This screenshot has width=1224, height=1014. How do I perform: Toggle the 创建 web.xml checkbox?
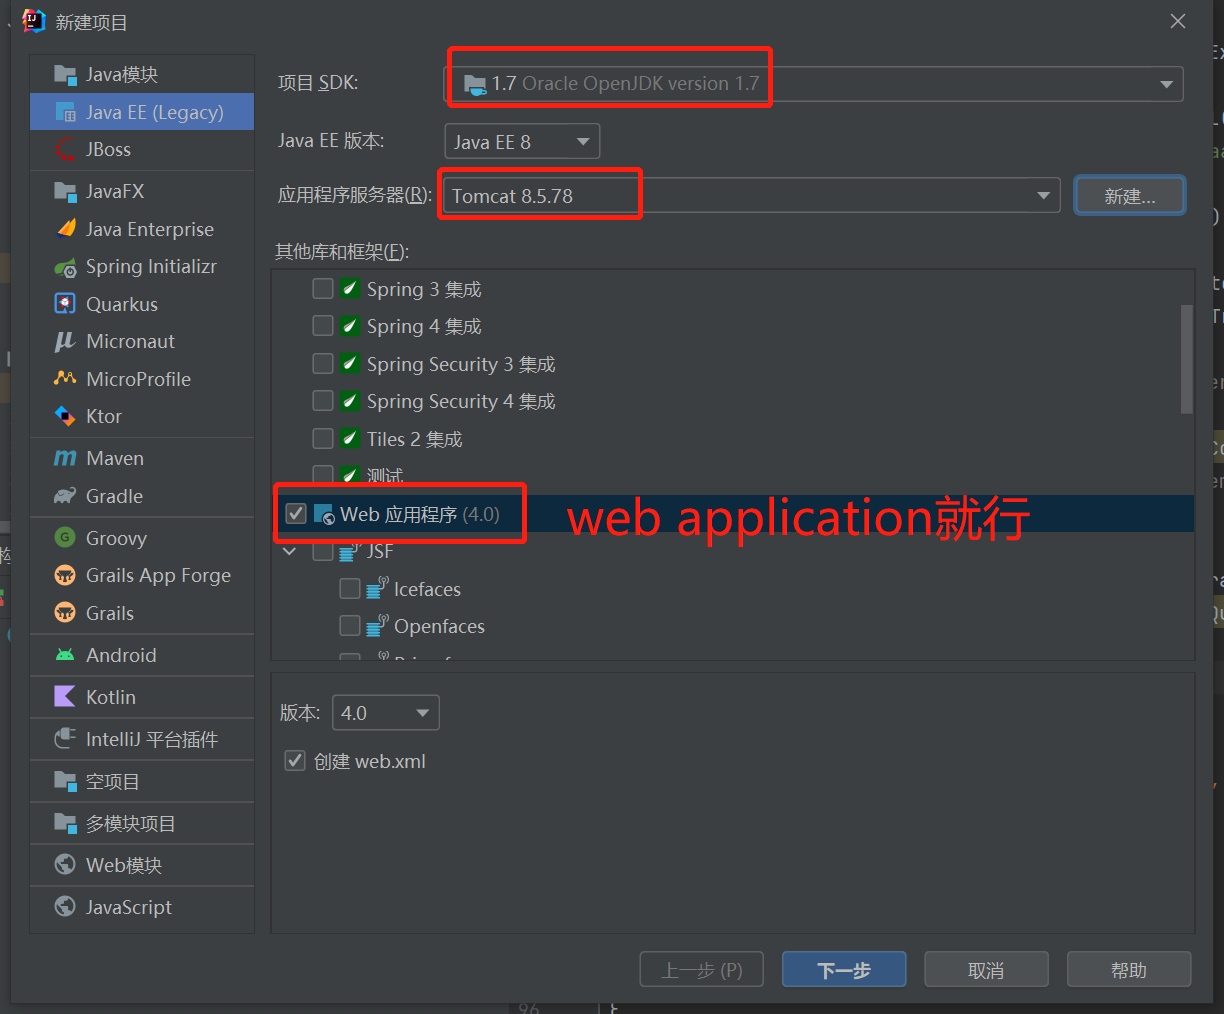click(x=295, y=761)
